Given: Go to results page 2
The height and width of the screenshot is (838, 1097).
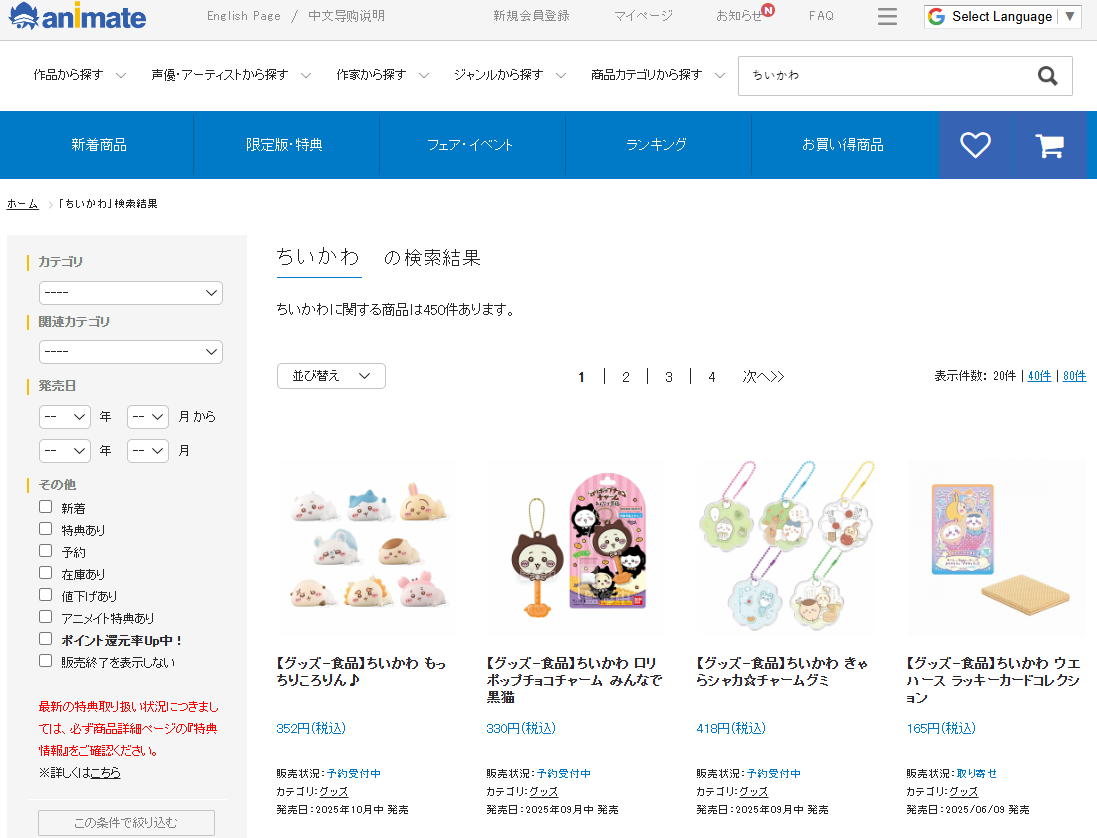Looking at the screenshot, I should pyautogui.click(x=625, y=377).
